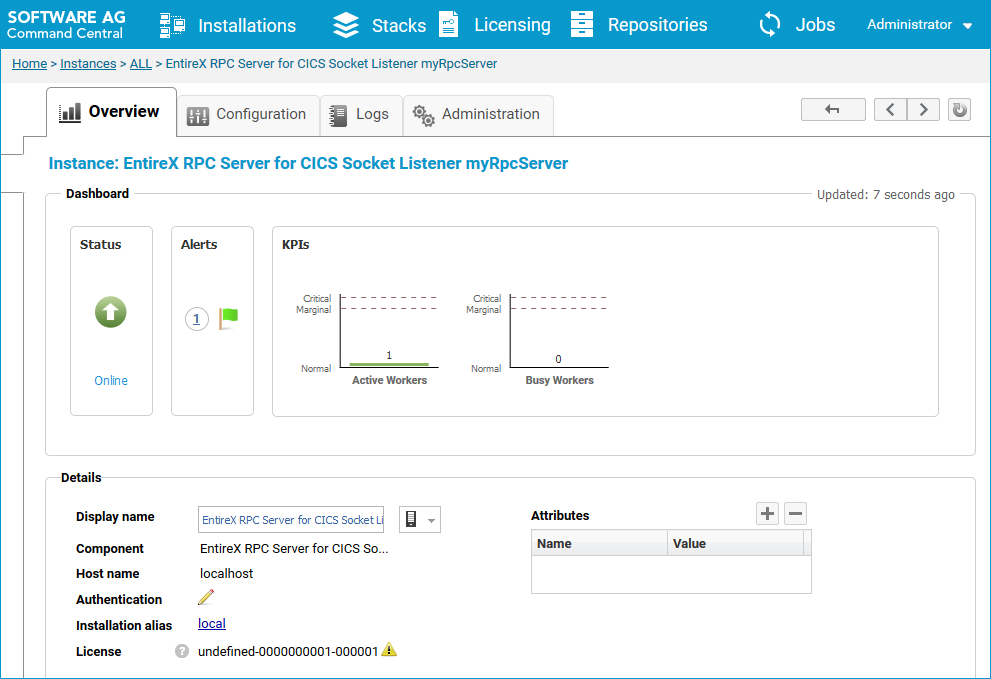The height and width of the screenshot is (679, 991).
Task: Open the Repositories section
Action: click(x=657, y=25)
